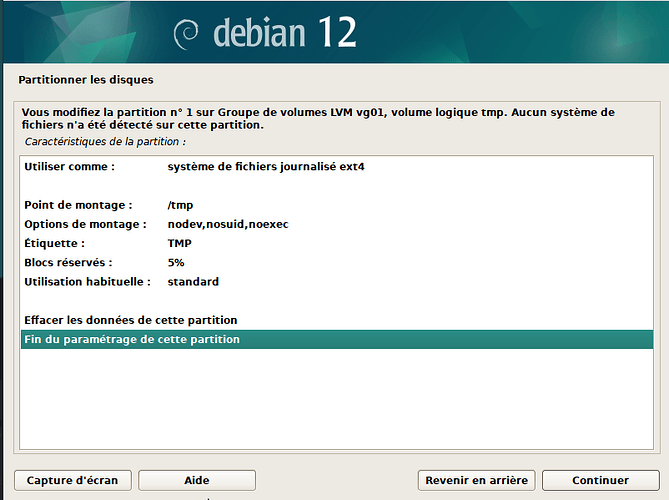Screen dimensions: 669x500
Task: Click the 'Continuer' button
Action: point(600,480)
